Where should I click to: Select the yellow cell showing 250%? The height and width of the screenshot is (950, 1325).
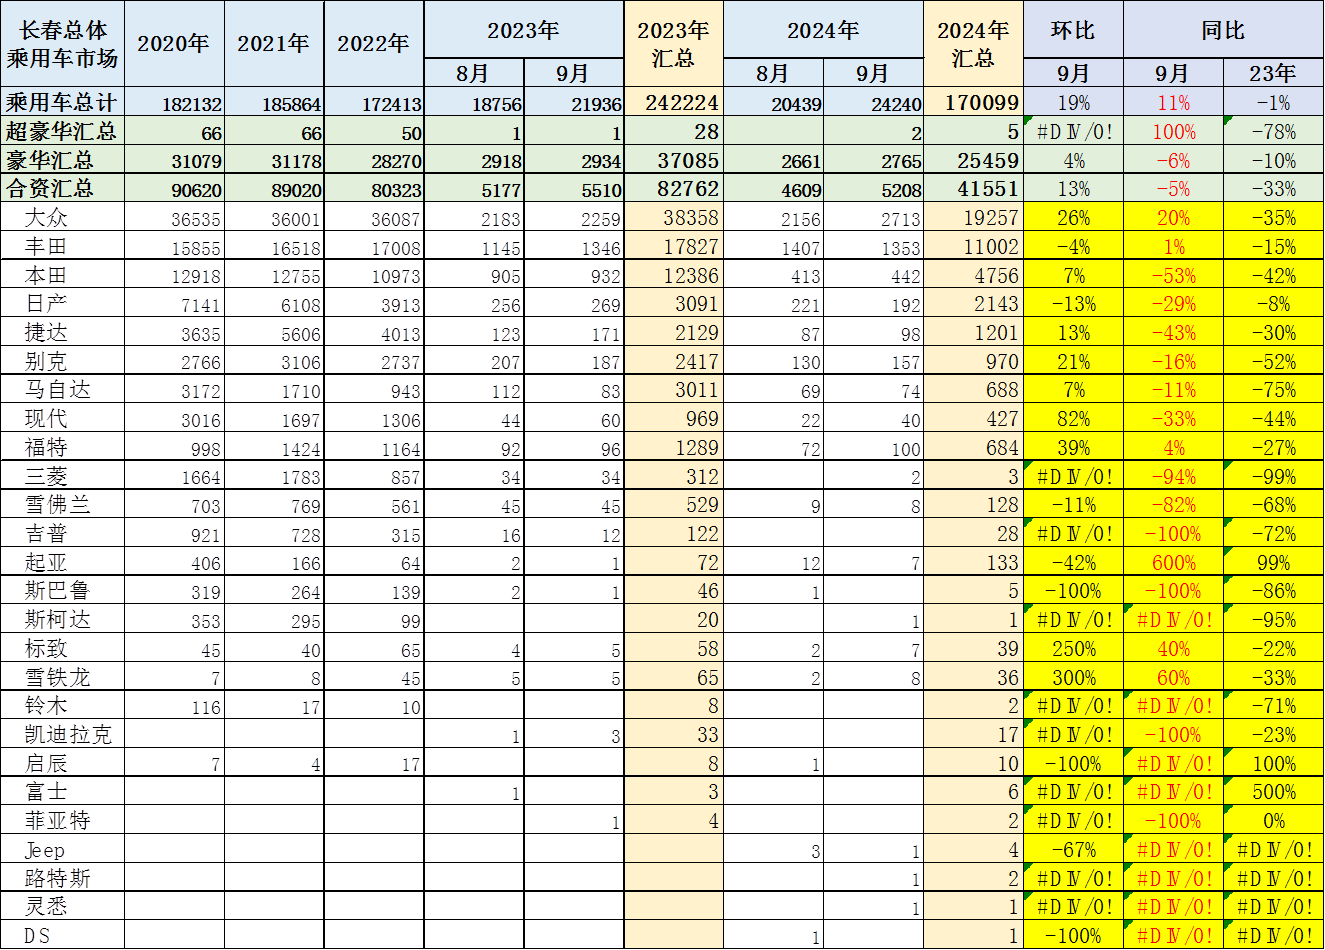click(1073, 649)
